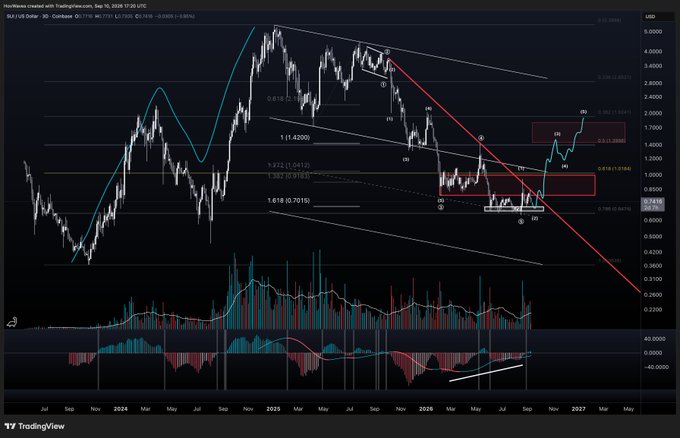The height and width of the screenshot is (438, 680).
Task: Click the 0.2600 price axis label
Action: tap(653, 295)
